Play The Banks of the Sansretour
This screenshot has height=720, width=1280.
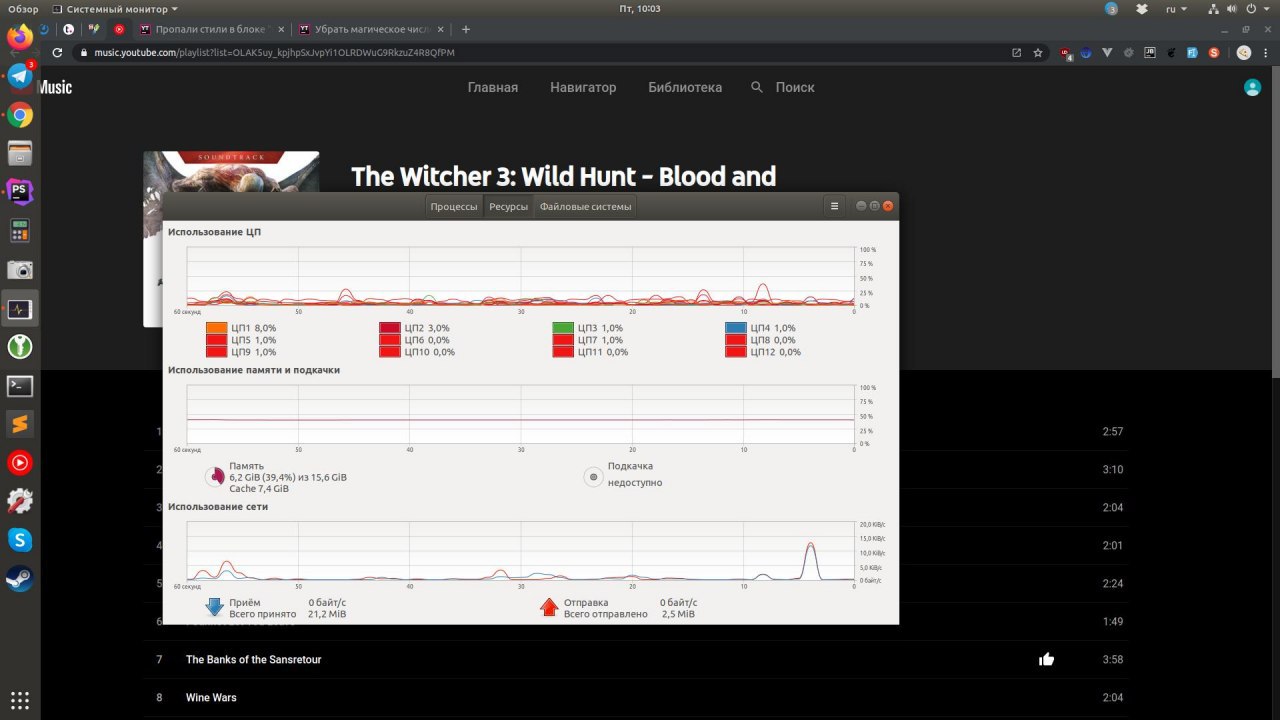253,659
